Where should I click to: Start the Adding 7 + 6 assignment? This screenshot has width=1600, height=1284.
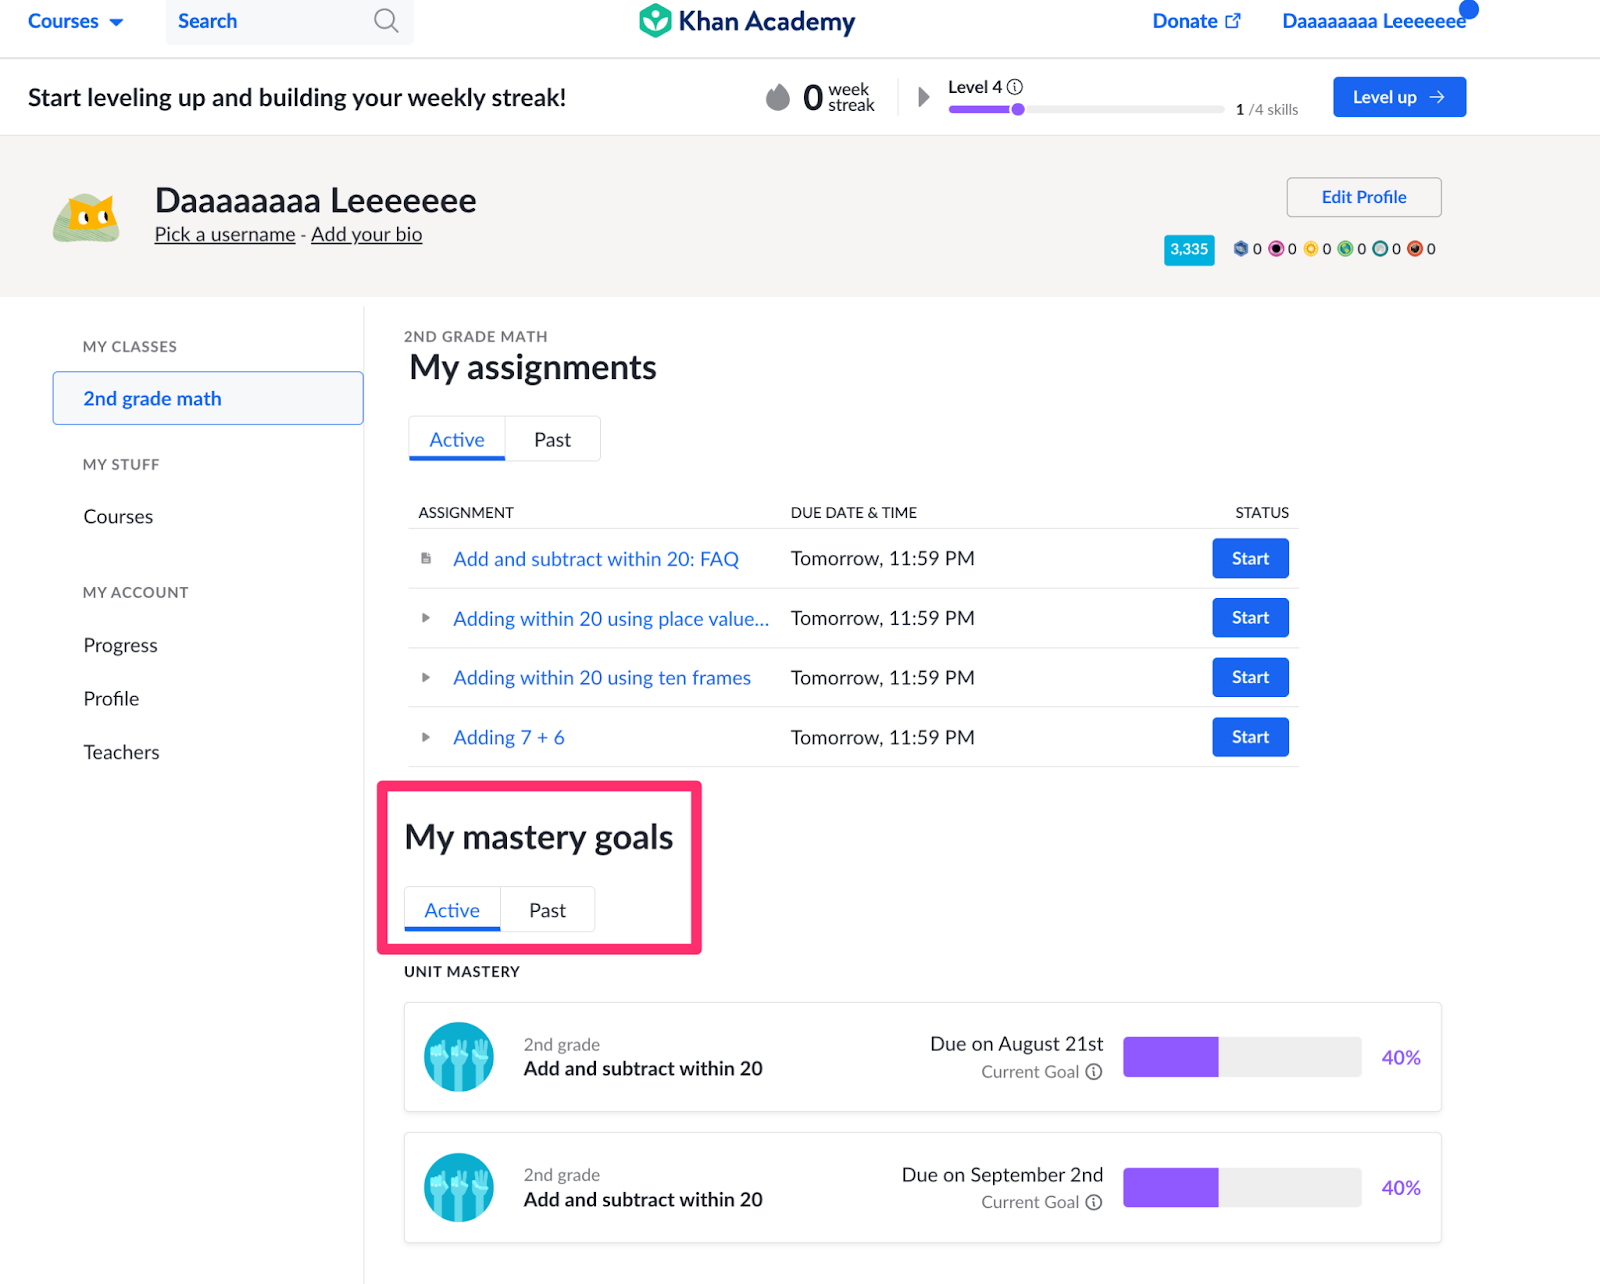tap(1250, 737)
